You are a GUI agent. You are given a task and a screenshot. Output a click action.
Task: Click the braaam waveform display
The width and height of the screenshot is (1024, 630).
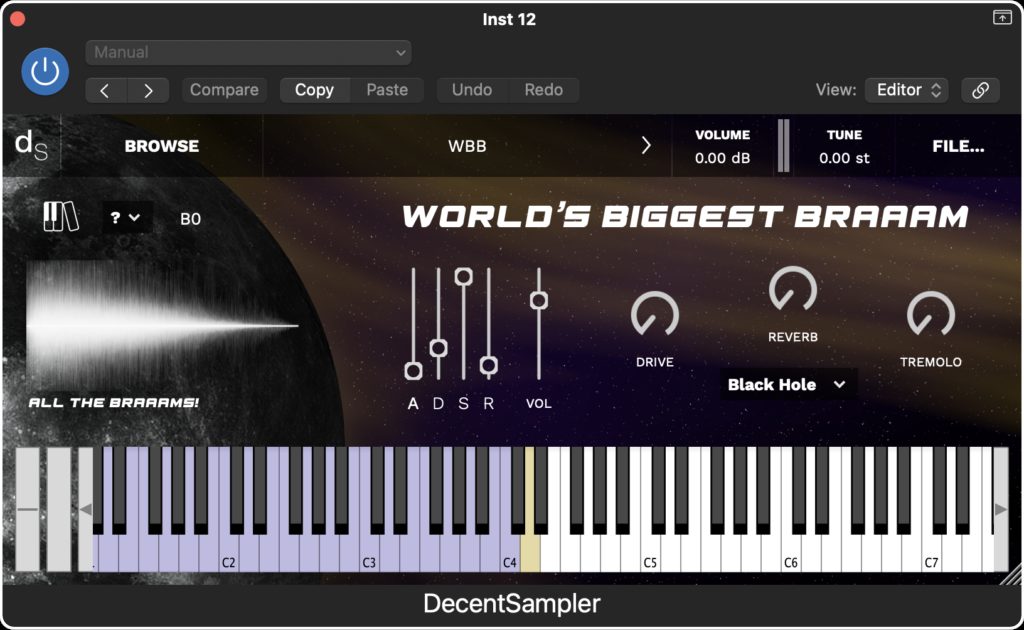click(x=163, y=325)
